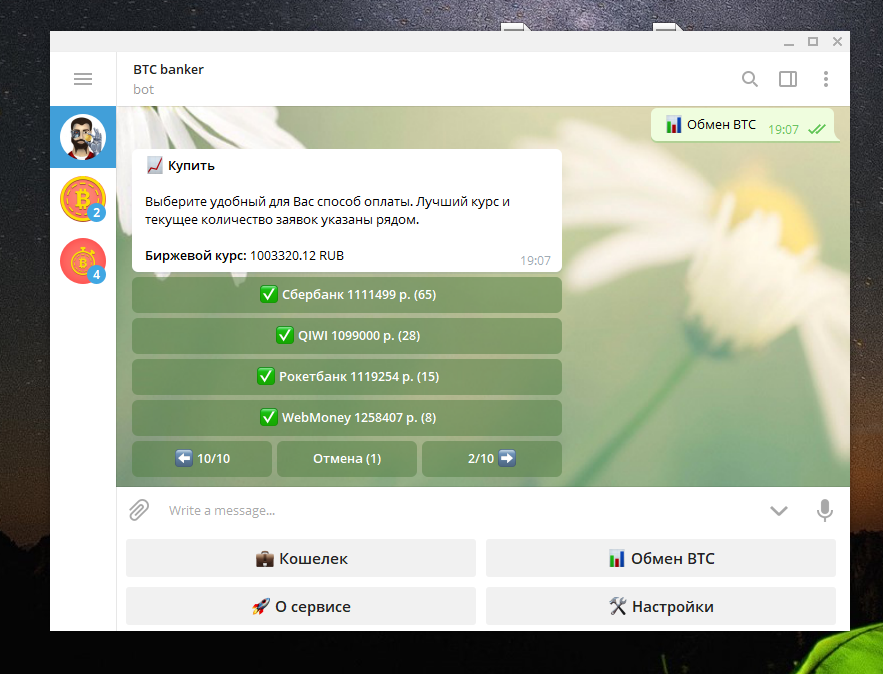Open the О сервисе keyboard button

pyautogui.click(x=301, y=606)
